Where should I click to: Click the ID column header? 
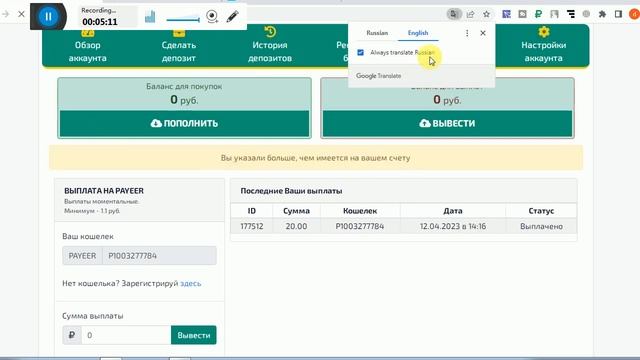tap(252, 211)
